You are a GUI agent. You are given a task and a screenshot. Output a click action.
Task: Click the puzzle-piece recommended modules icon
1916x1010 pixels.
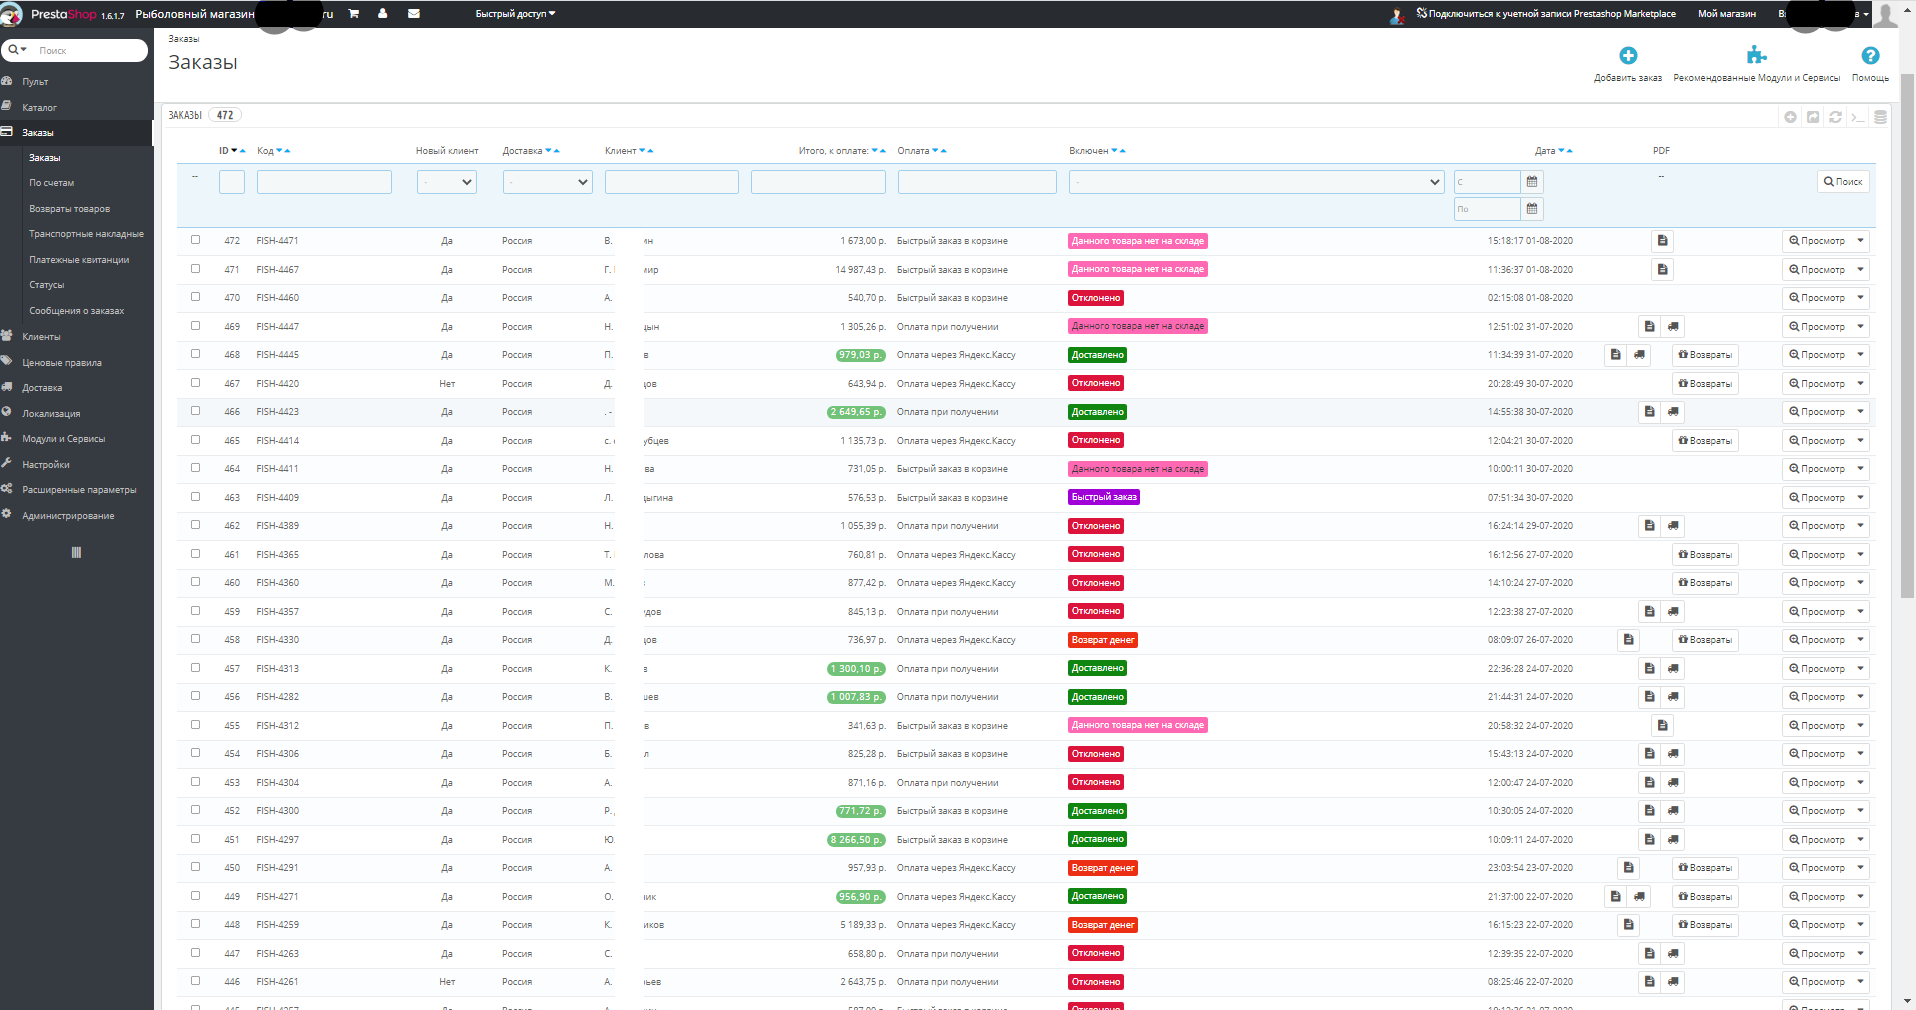pyautogui.click(x=1756, y=56)
